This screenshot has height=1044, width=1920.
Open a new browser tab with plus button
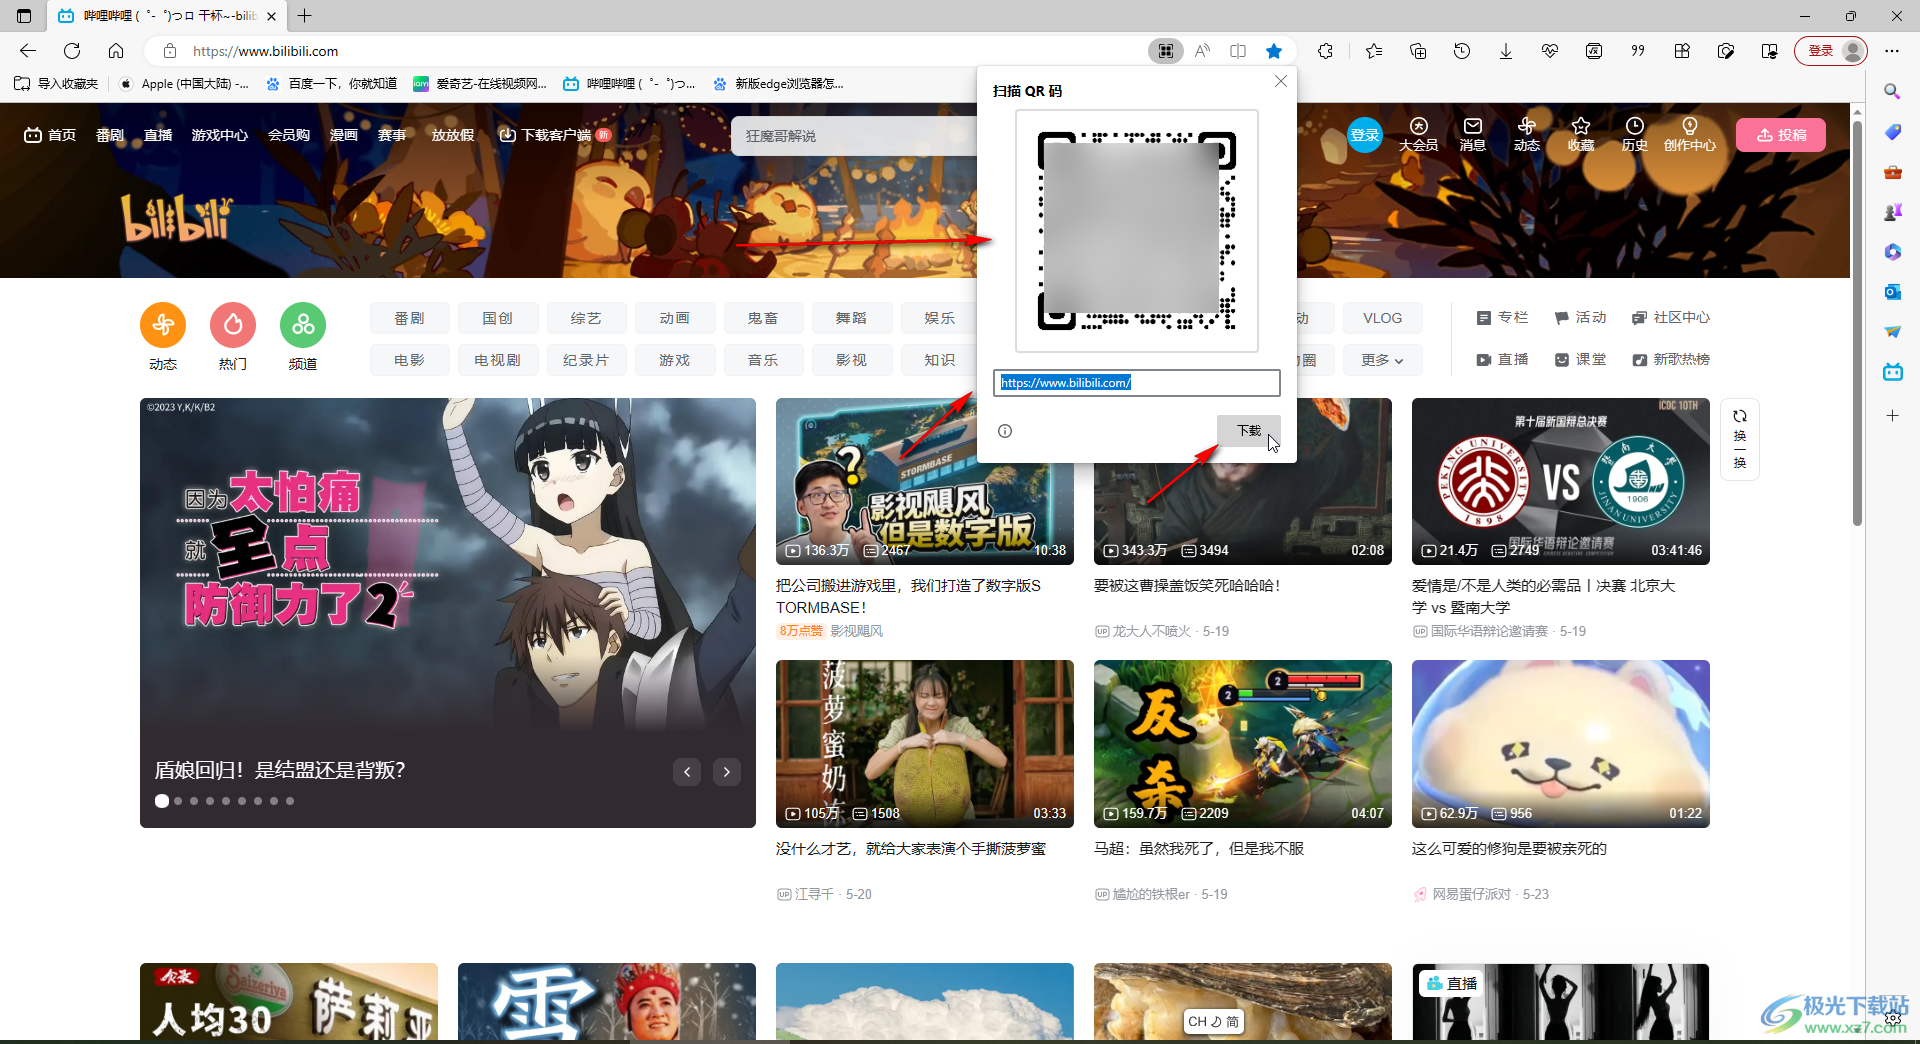click(305, 16)
